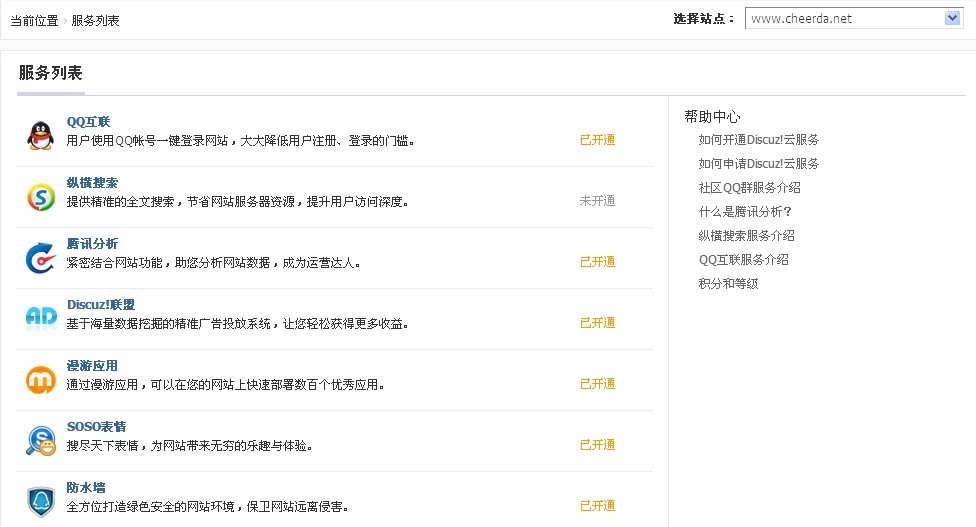Image resolution: width=976 pixels, height=527 pixels.
Task: Open help link 积分和等级
Action: tap(728, 284)
